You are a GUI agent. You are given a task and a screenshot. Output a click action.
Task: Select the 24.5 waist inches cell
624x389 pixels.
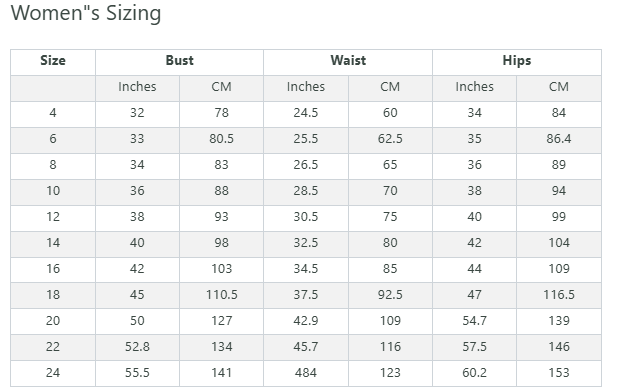point(306,113)
